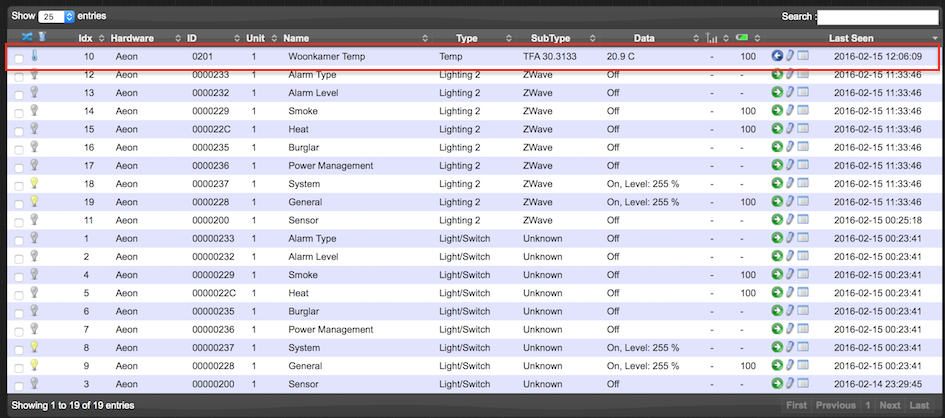Focus the Search input field
Screen dimensions: 945x418
(878, 16)
